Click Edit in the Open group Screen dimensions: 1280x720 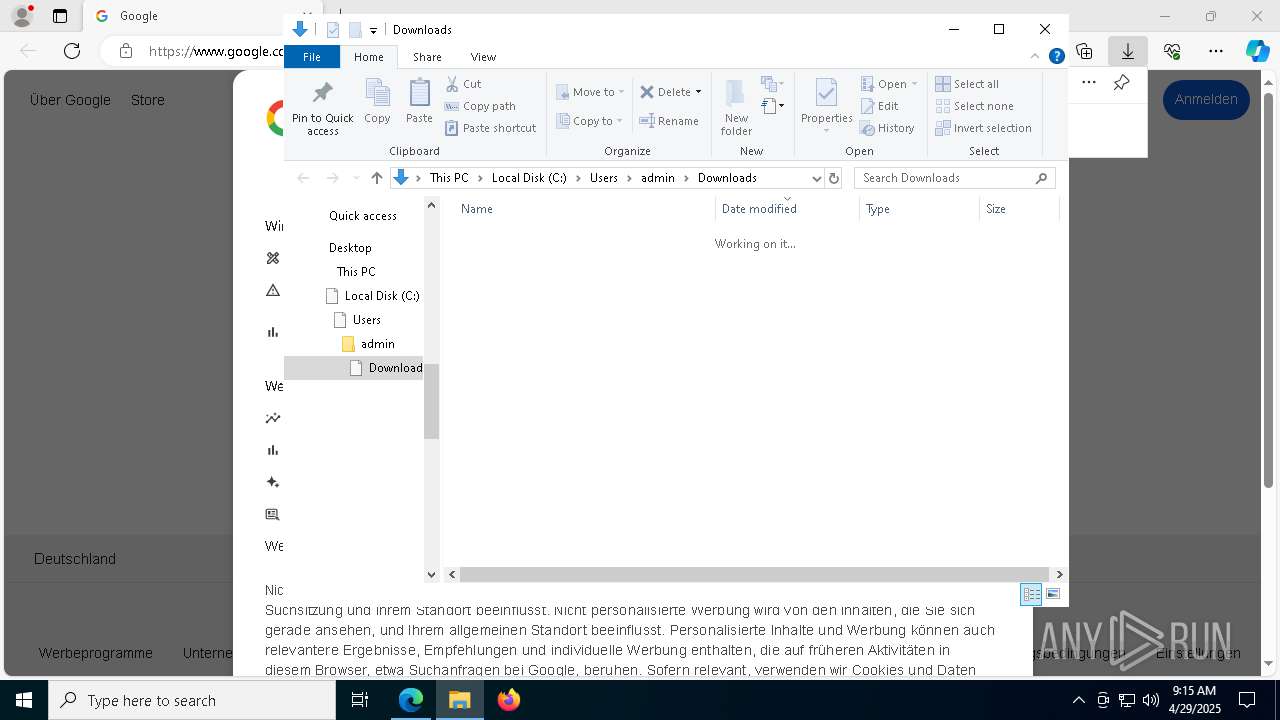(x=879, y=106)
